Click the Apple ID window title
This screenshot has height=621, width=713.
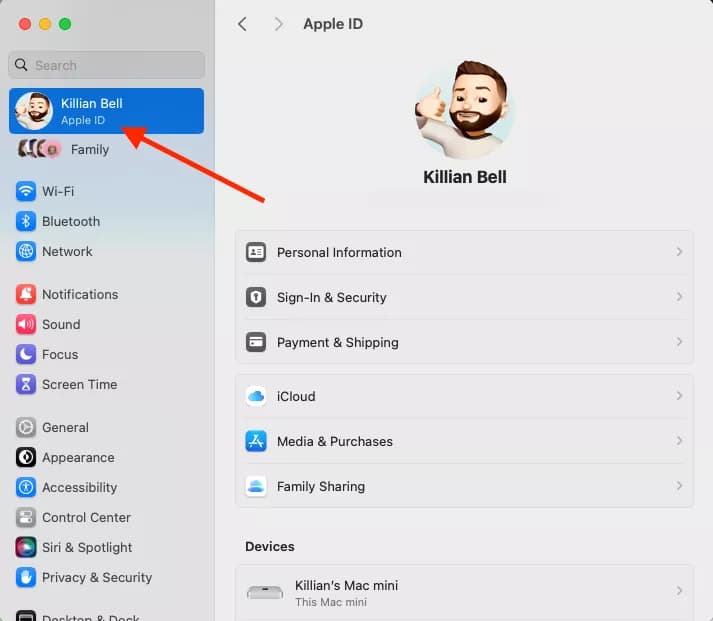pos(333,24)
